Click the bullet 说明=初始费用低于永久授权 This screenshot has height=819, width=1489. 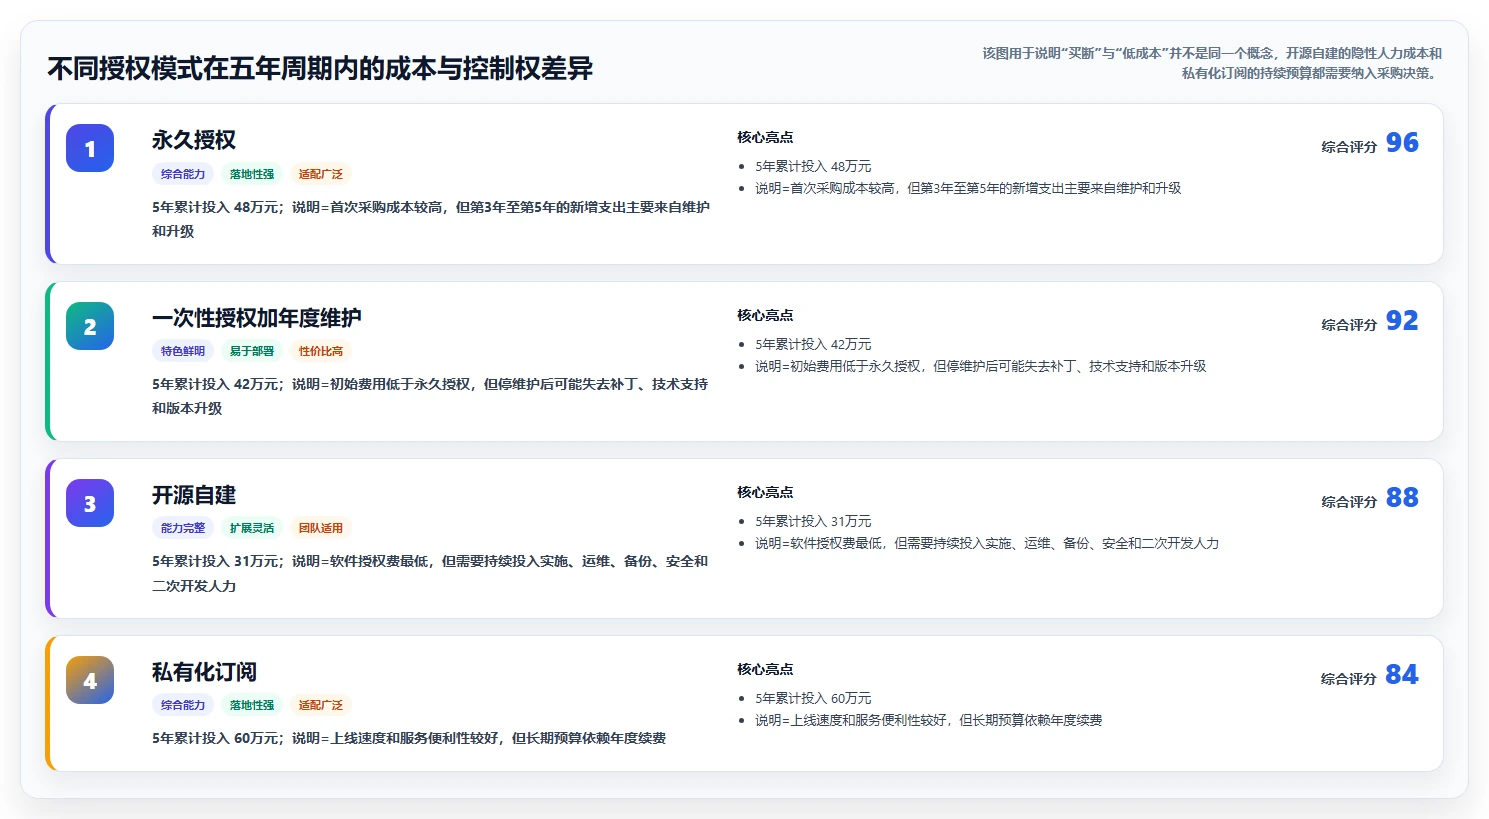point(981,366)
